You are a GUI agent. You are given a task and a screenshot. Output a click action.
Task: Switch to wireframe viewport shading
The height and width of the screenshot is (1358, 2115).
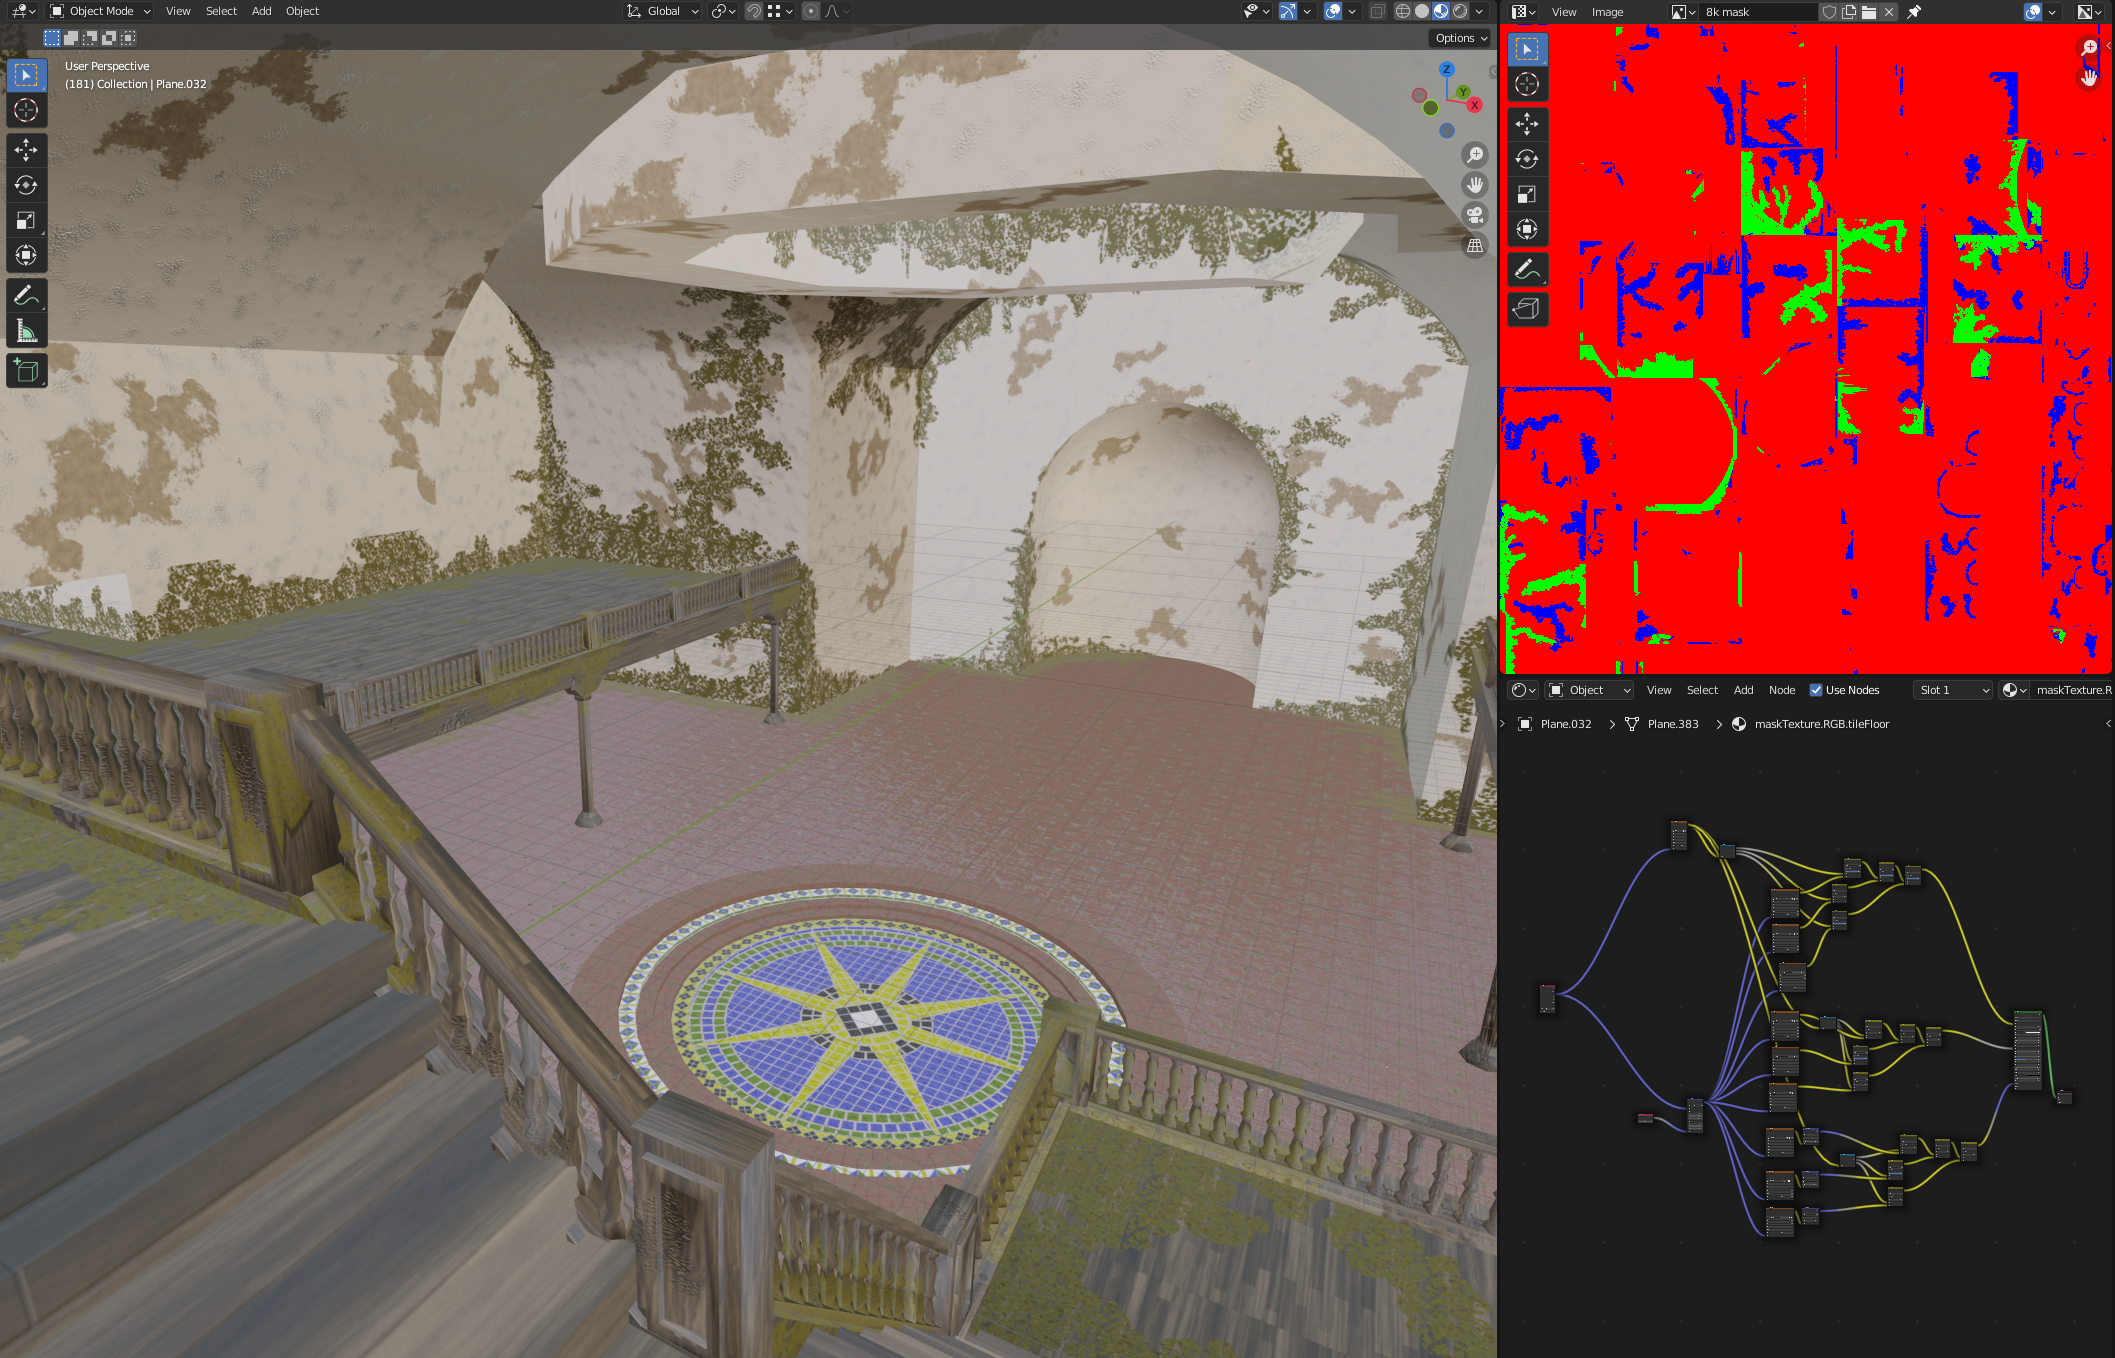click(x=1403, y=11)
